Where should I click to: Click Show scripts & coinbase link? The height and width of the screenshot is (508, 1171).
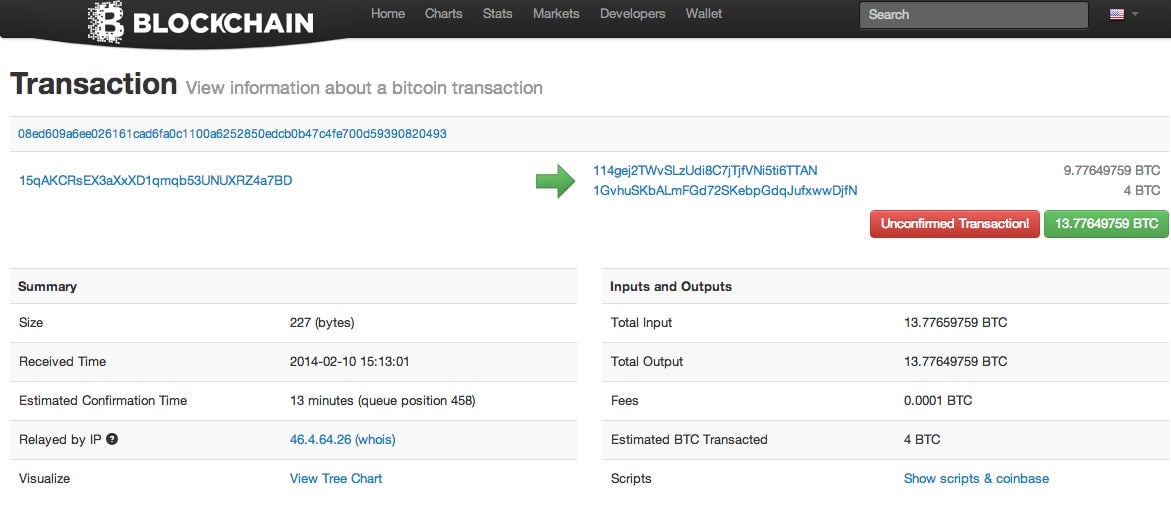click(976, 478)
